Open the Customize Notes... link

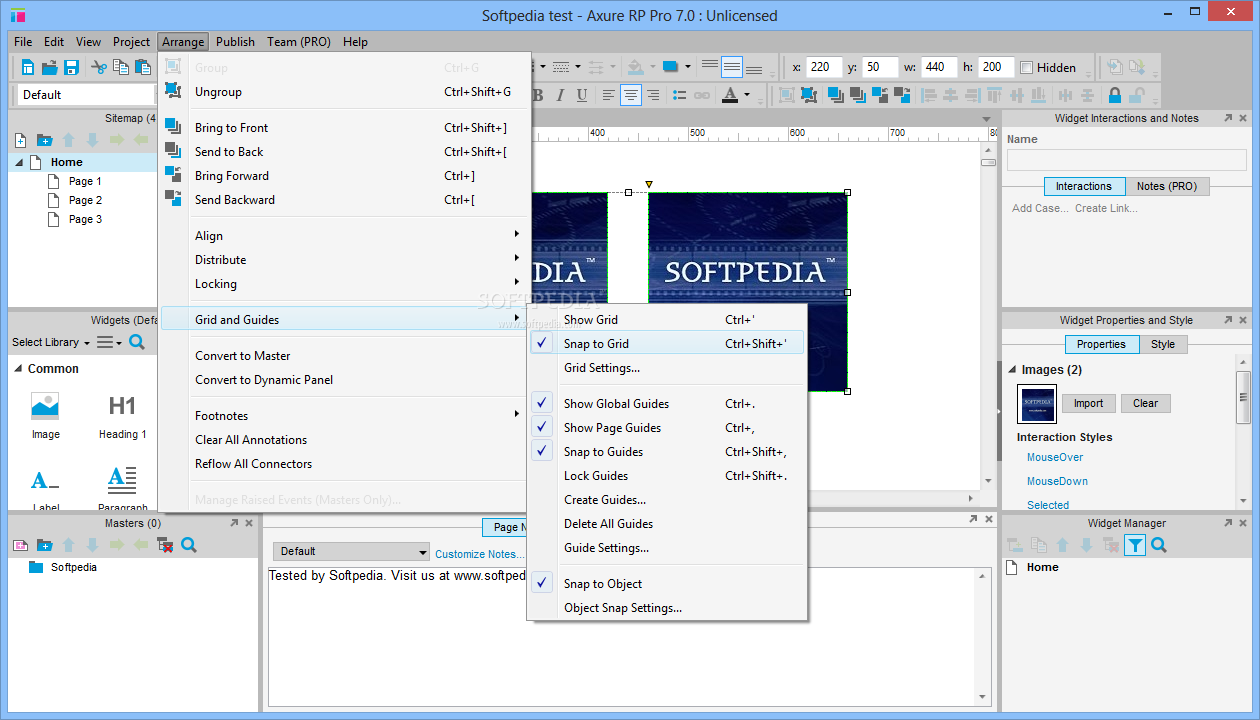click(479, 554)
